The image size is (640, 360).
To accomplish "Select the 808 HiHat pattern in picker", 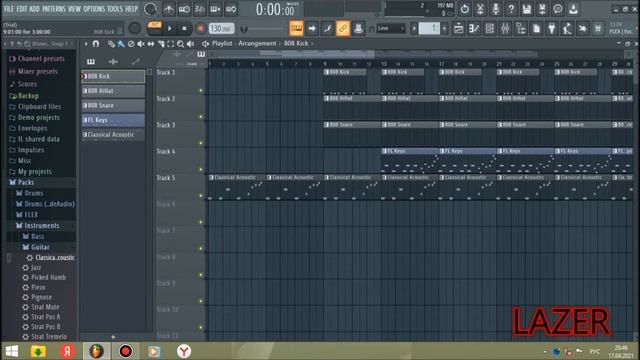I will coord(113,91).
